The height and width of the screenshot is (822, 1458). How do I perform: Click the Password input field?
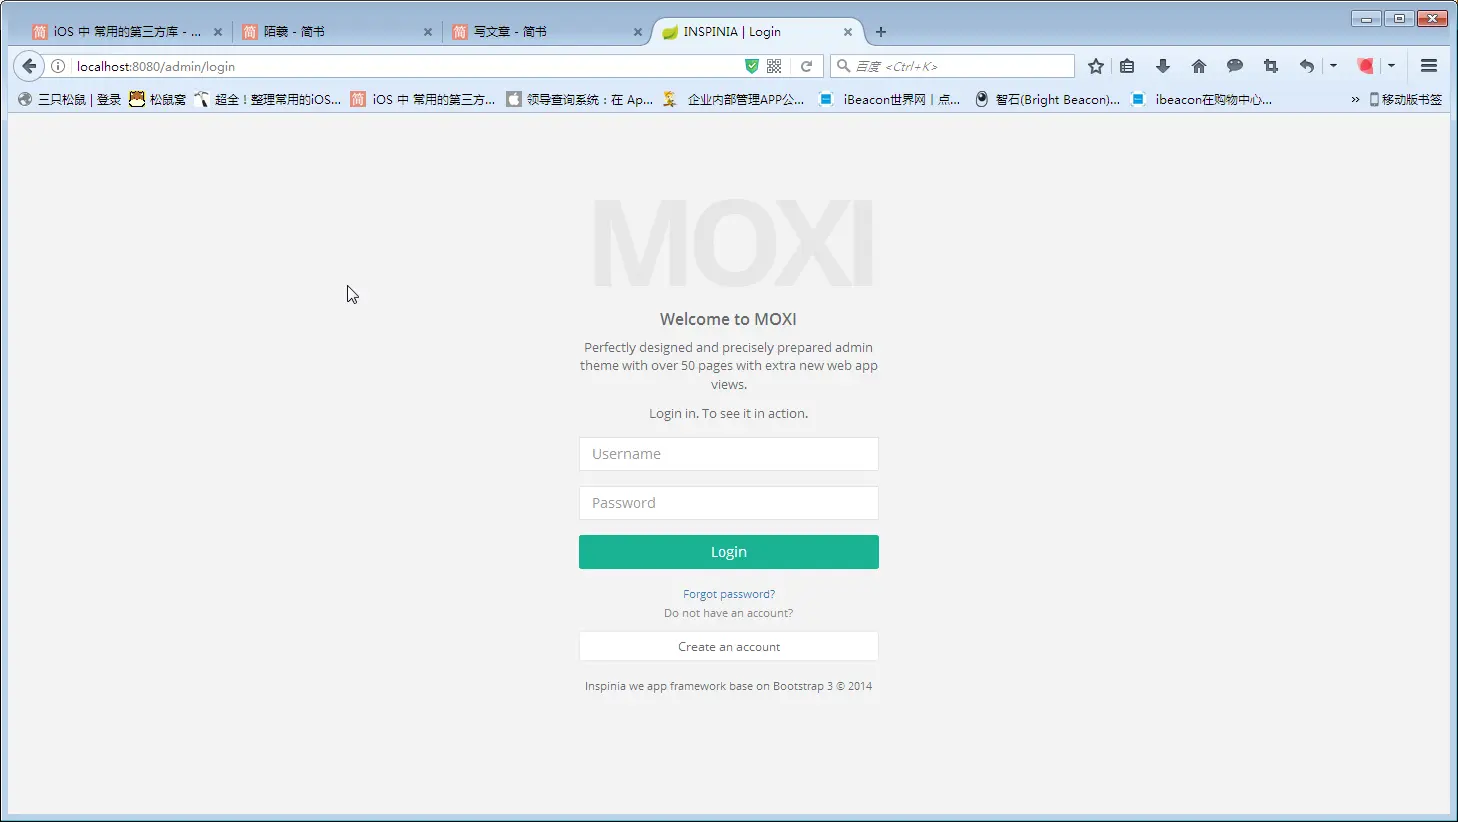[x=728, y=503]
